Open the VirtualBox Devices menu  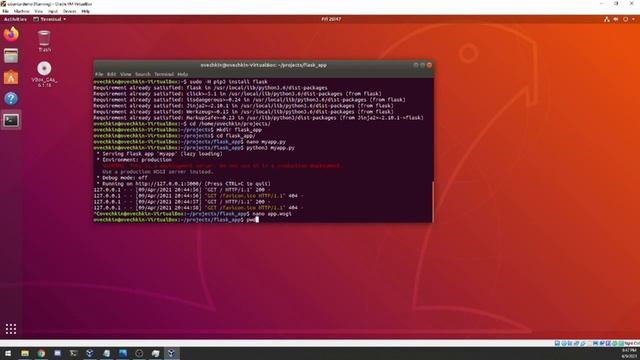[69, 11]
